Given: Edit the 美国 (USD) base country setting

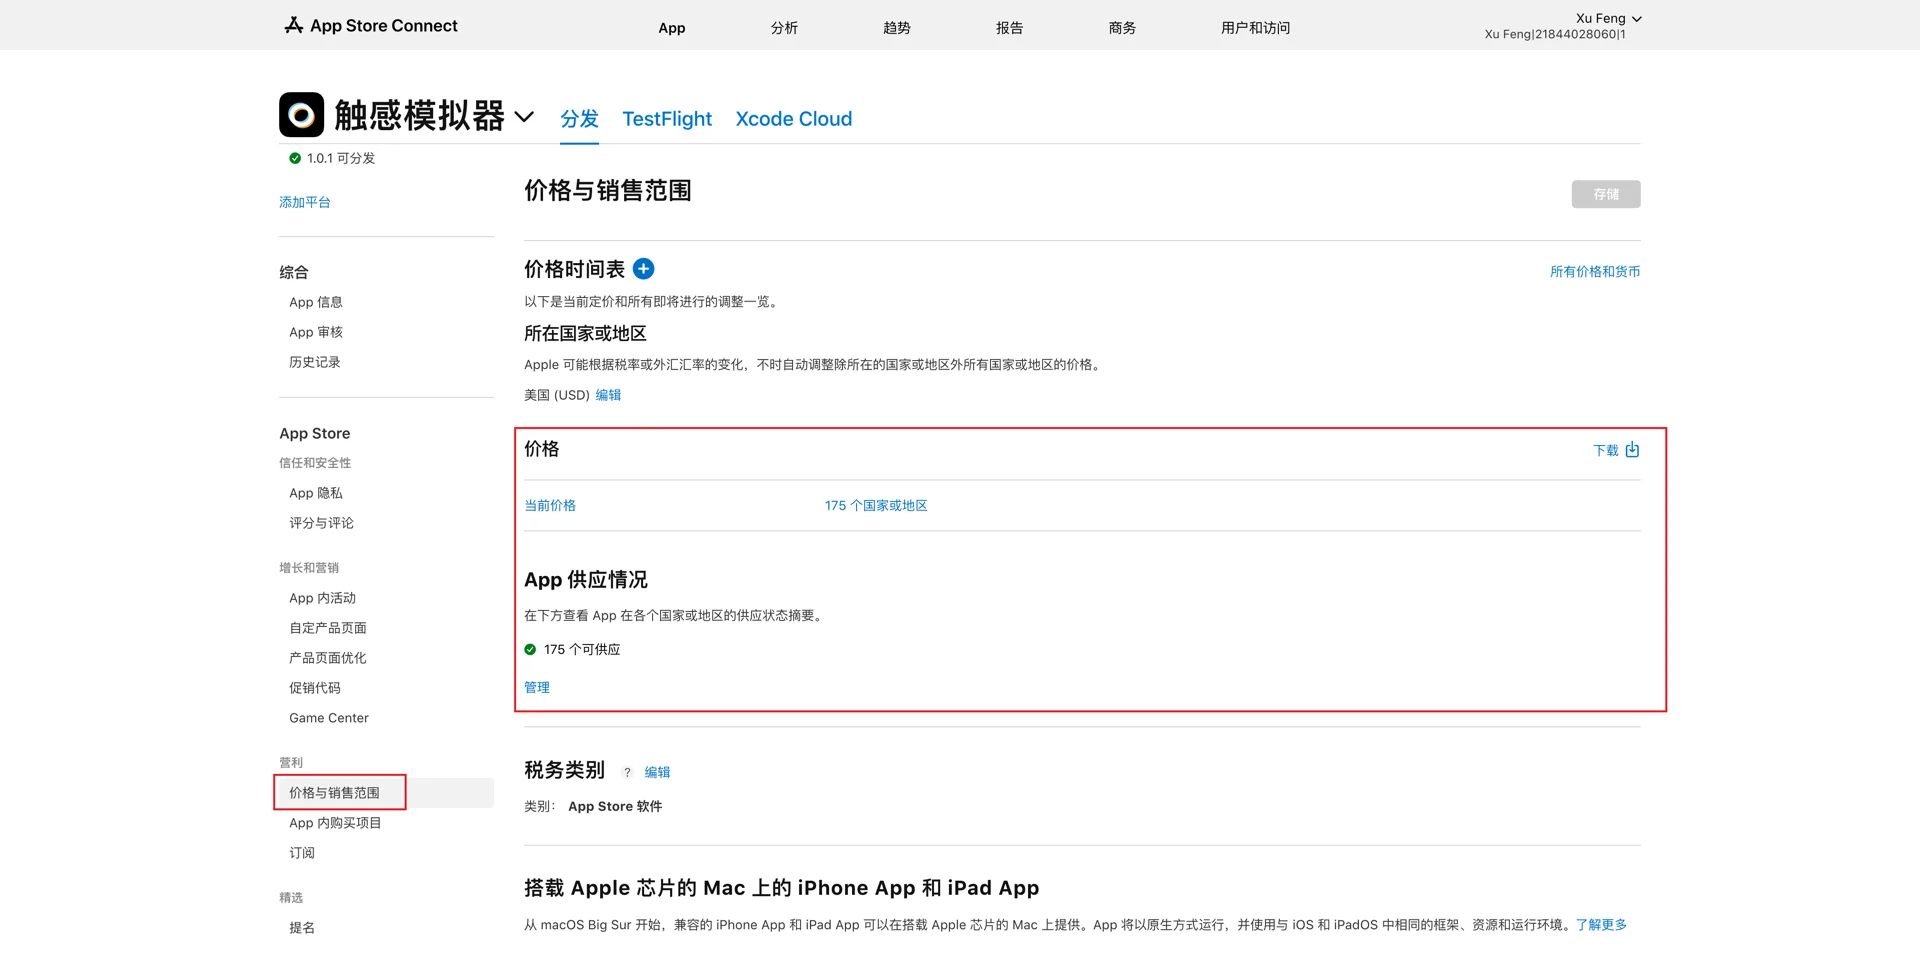Looking at the screenshot, I should coord(607,395).
